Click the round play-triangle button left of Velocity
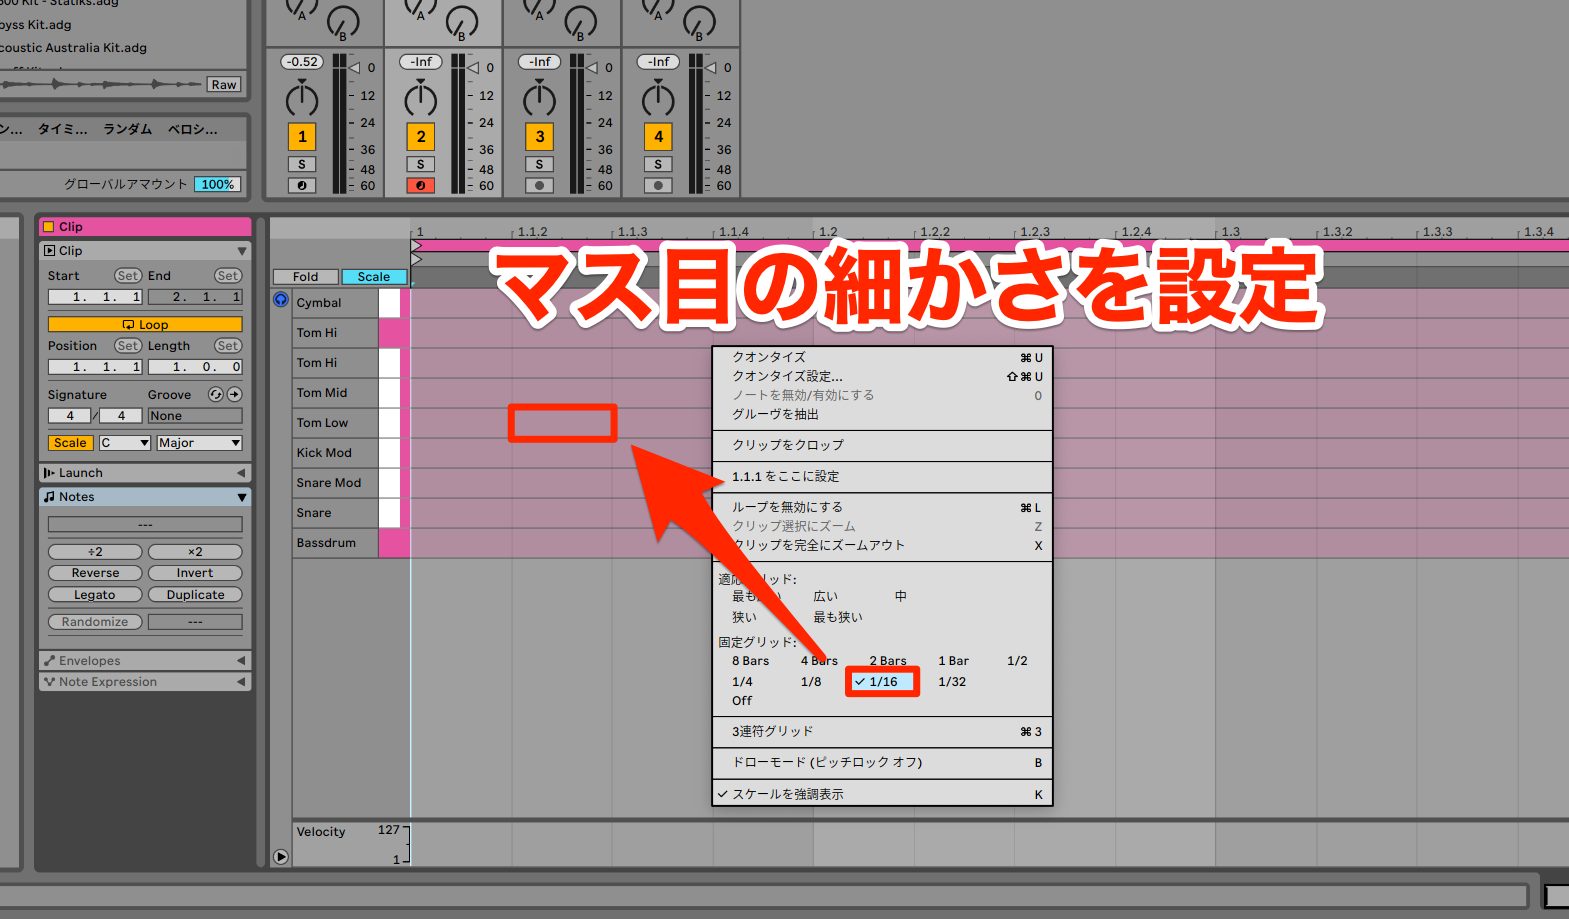This screenshot has height=919, width=1569. click(x=281, y=857)
